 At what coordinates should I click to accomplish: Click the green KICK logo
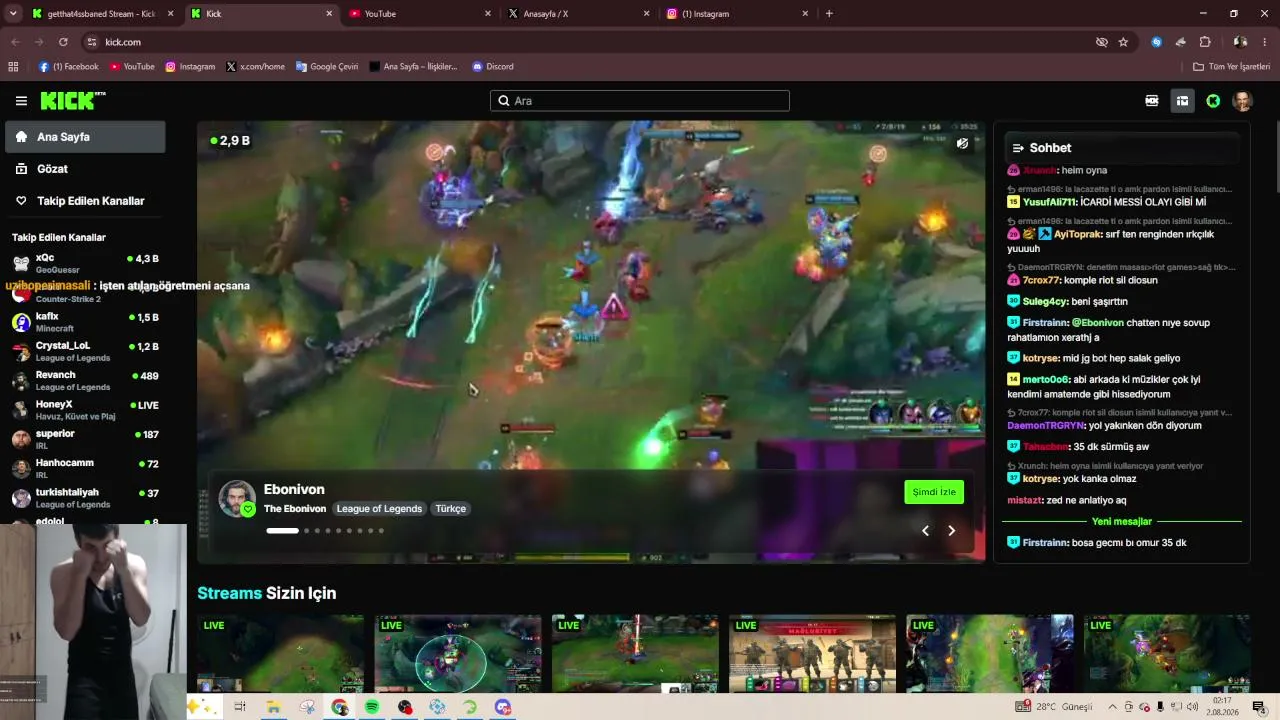click(x=72, y=100)
